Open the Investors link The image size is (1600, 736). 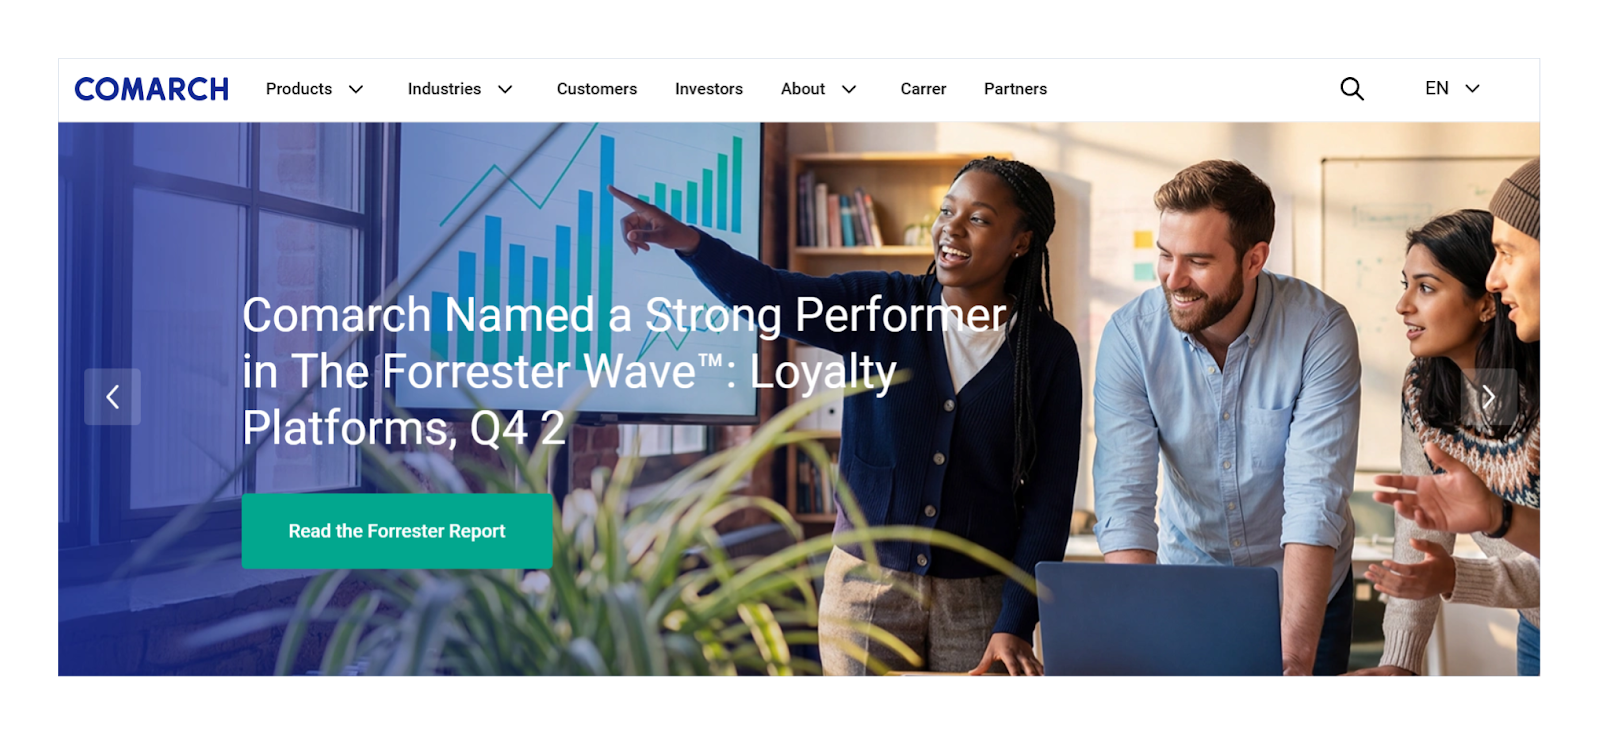click(x=709, y=89)
